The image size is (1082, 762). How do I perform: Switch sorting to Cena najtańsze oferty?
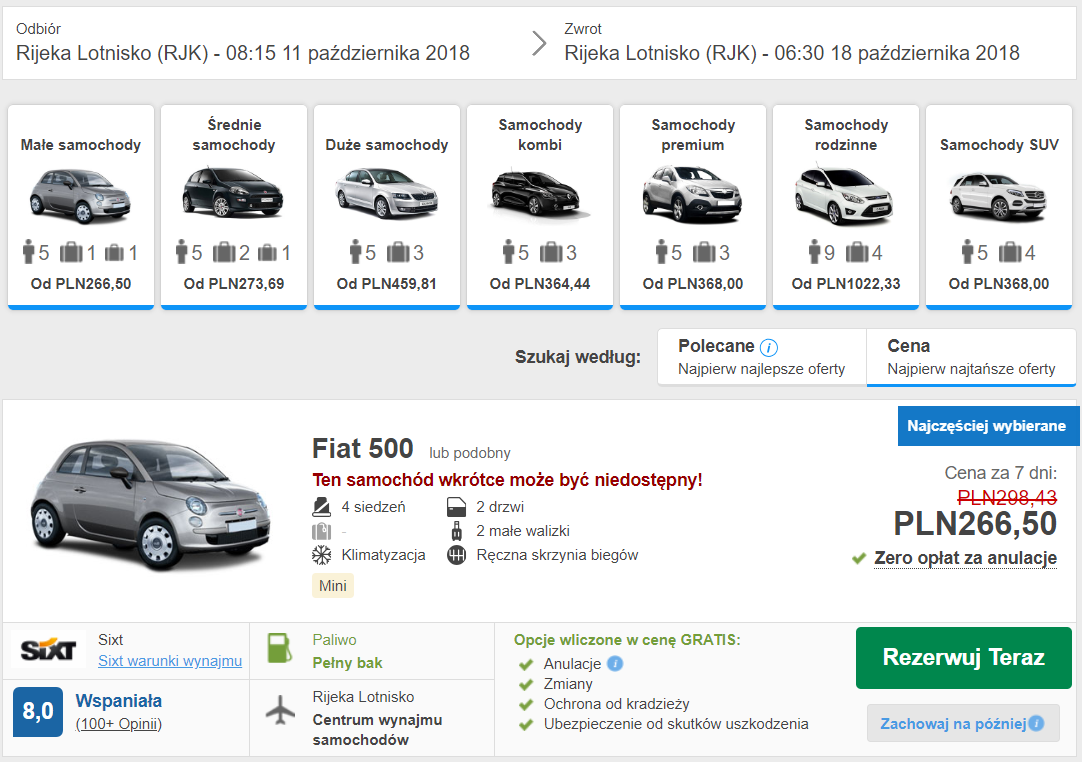(970, 355)
